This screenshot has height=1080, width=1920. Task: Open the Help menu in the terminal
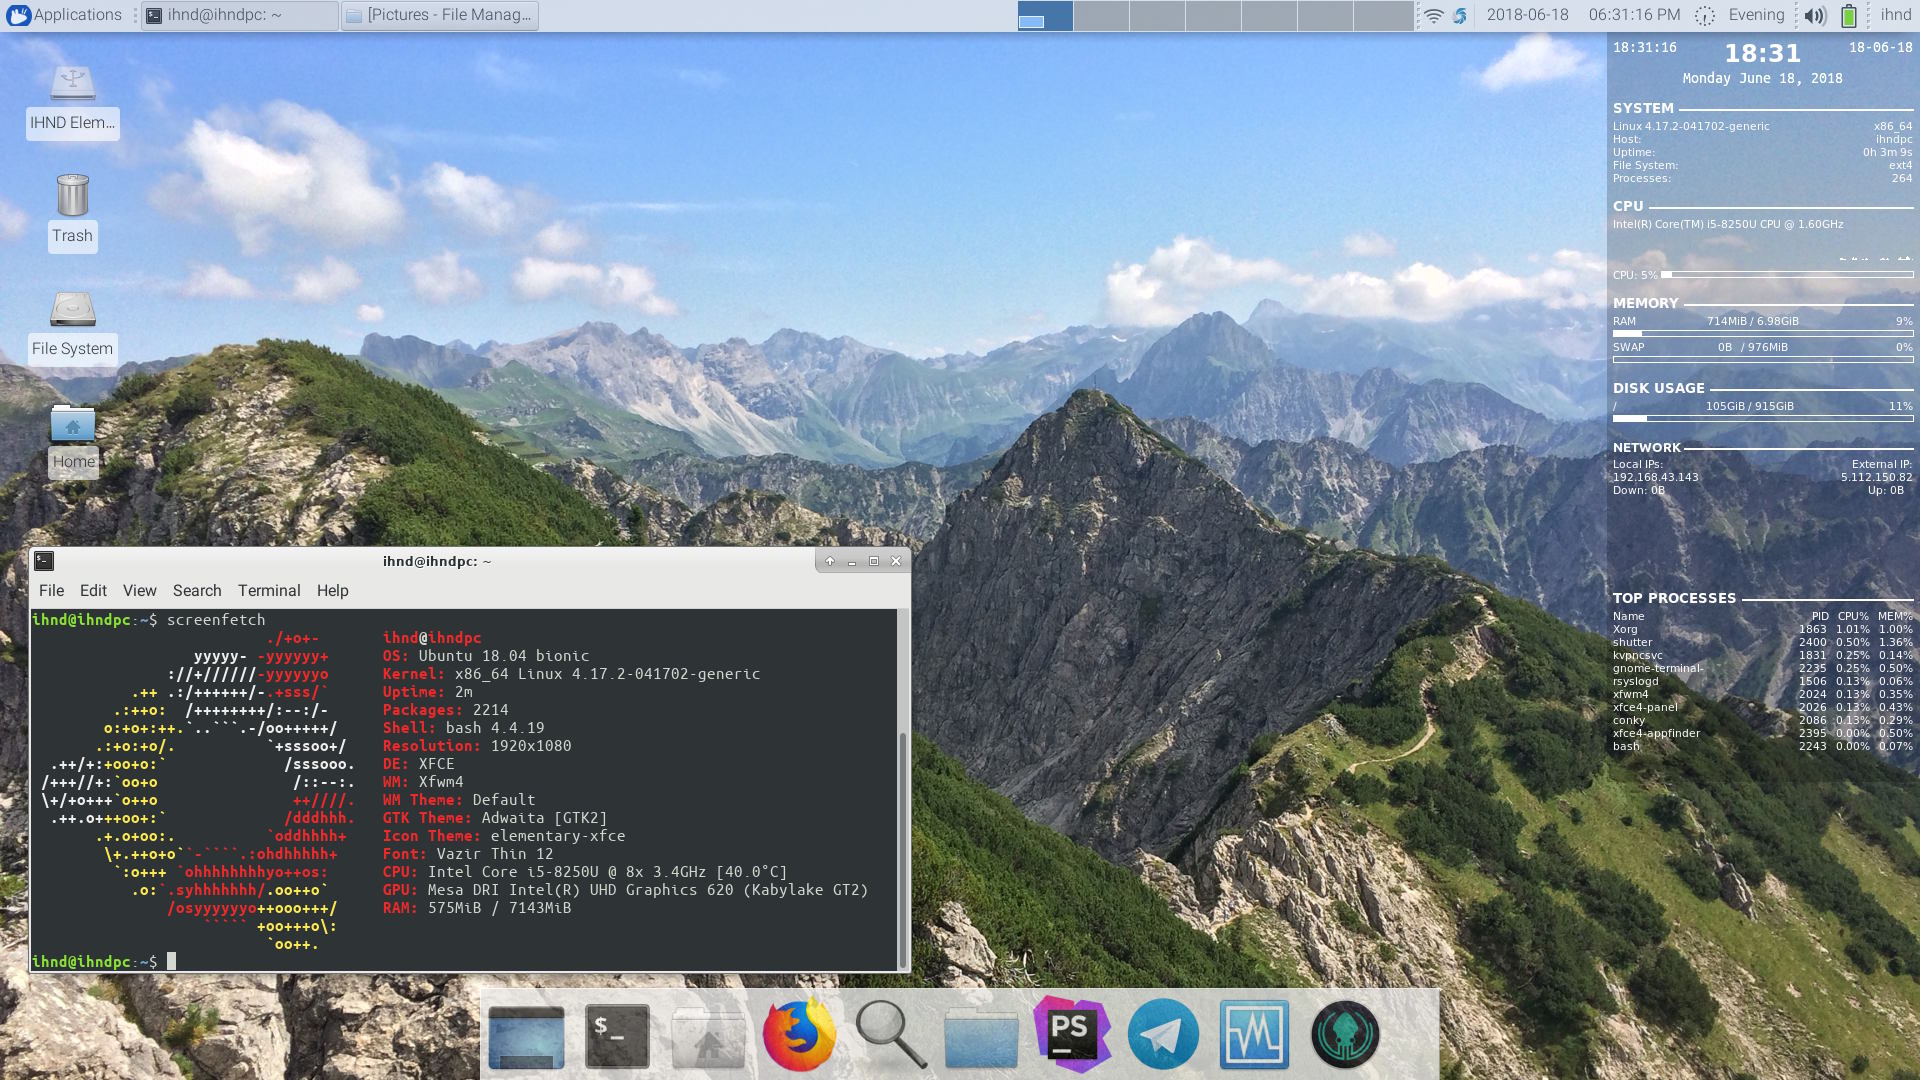coord(332,591)
